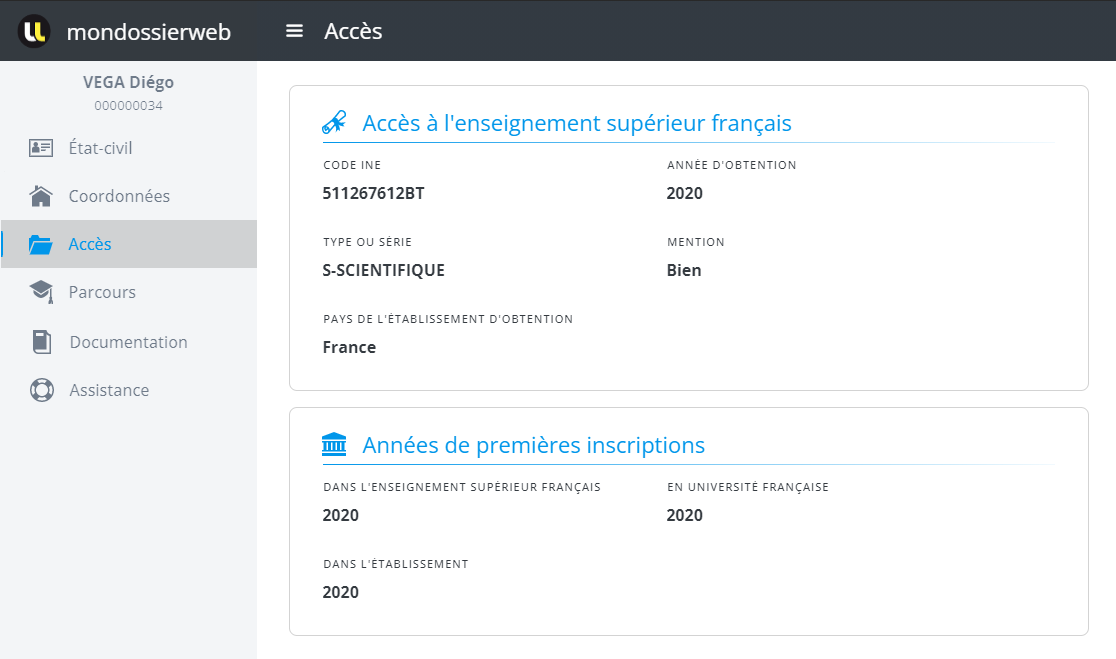
Task: Click the diploma icon beside Accès heading
Action: (334, 123)
